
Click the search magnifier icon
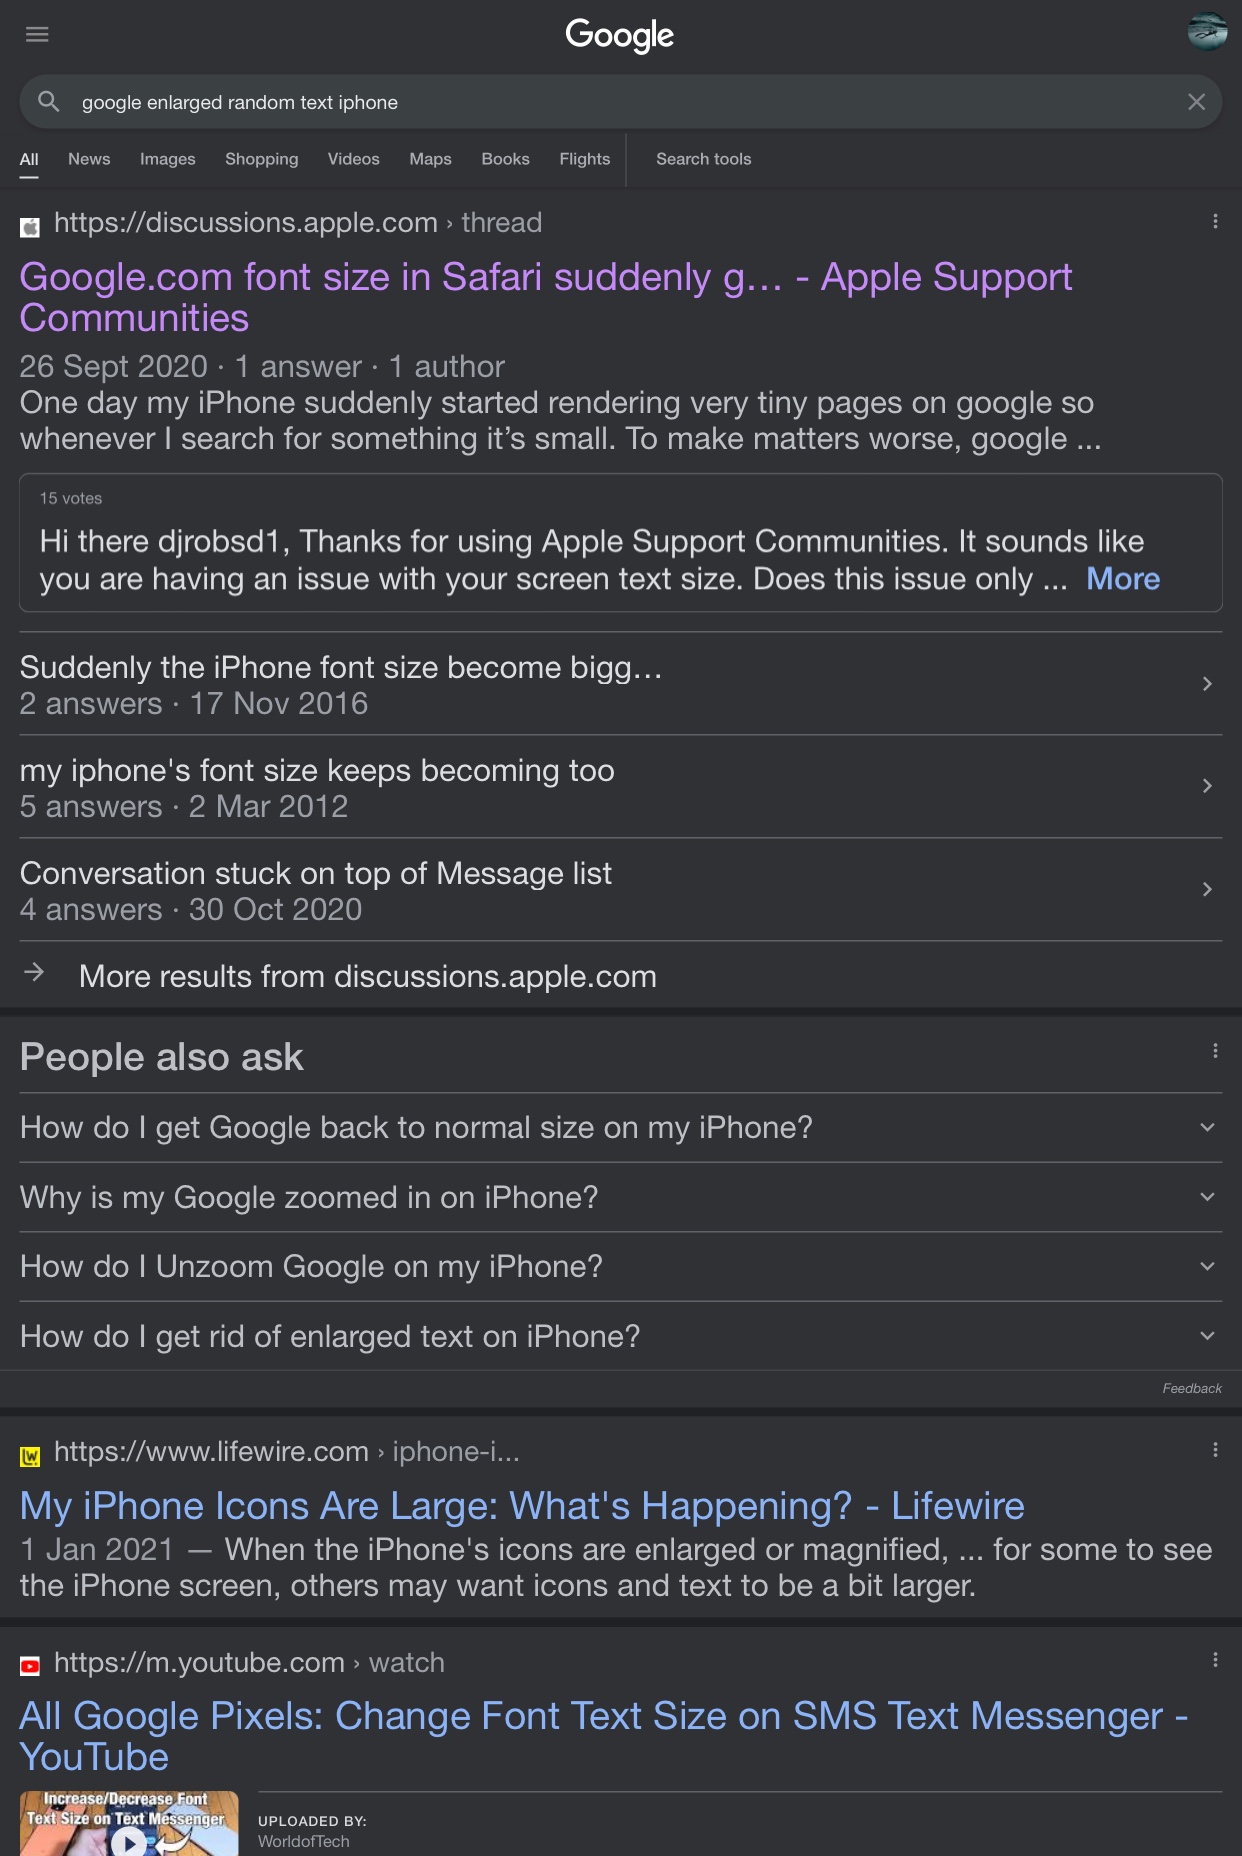tap(48, 101)
